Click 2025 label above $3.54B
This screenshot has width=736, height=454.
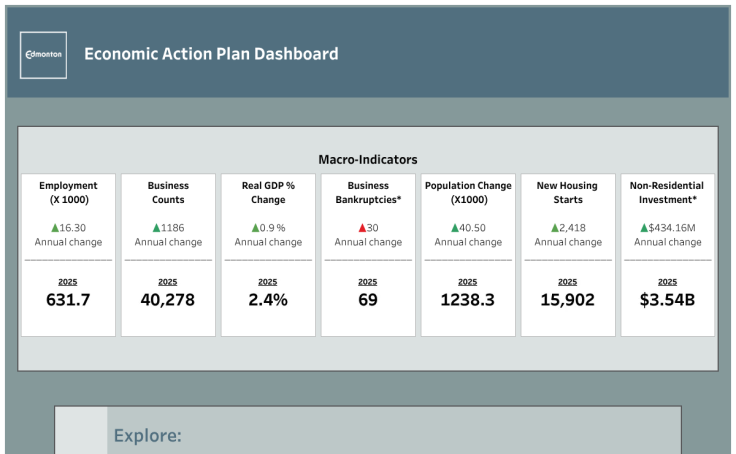click(x=667, y=282)
